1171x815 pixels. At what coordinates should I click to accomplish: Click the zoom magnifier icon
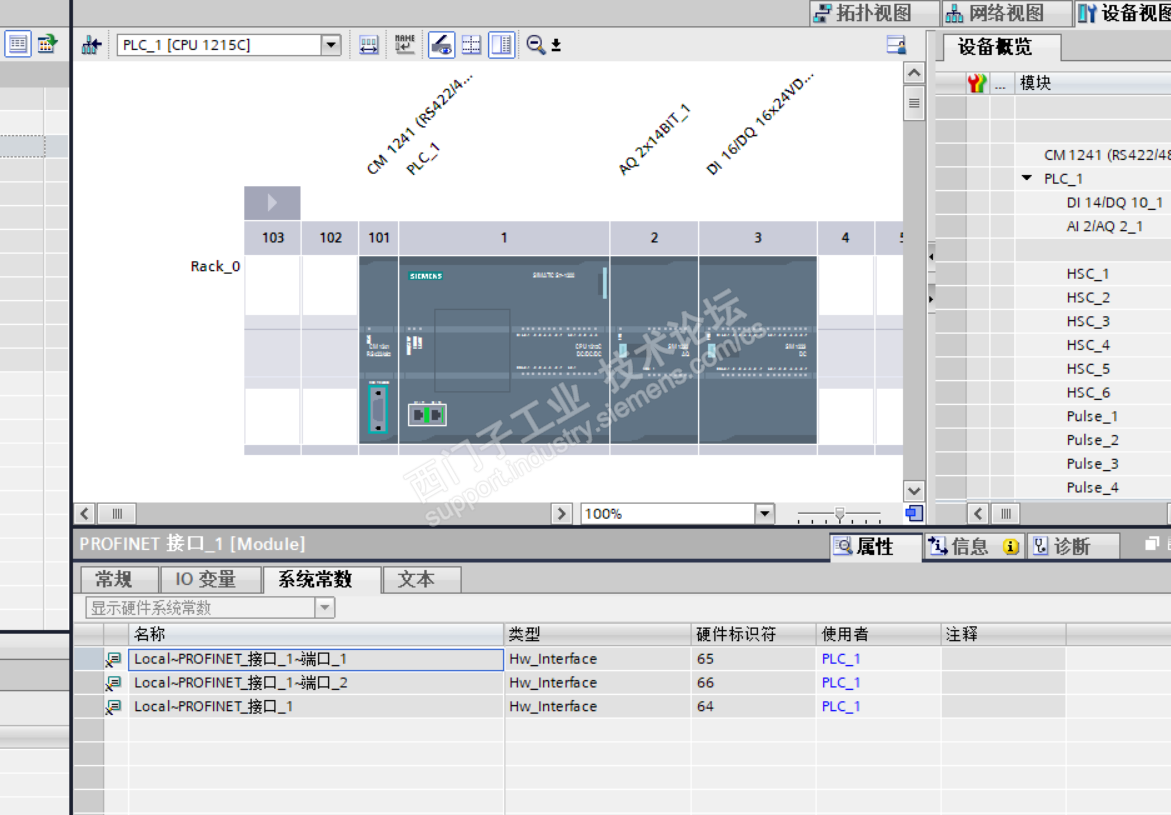(x=535, y=45)
